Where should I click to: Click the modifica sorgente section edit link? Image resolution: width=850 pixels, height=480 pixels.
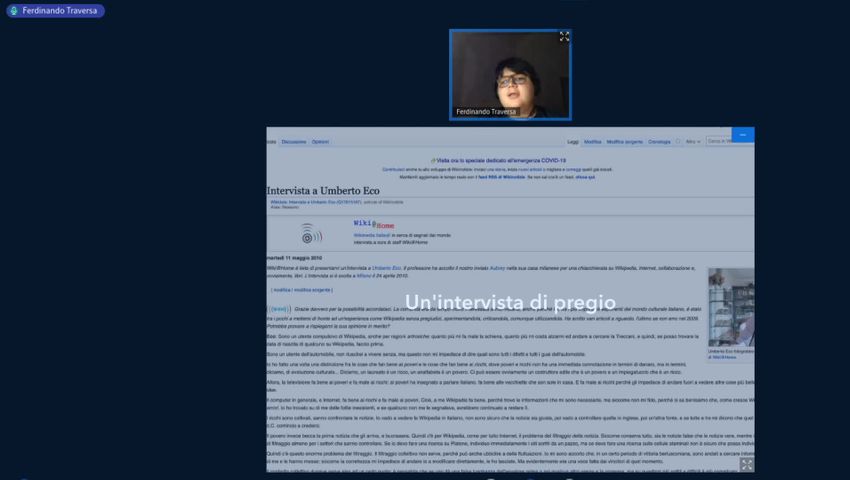(312, 290)
